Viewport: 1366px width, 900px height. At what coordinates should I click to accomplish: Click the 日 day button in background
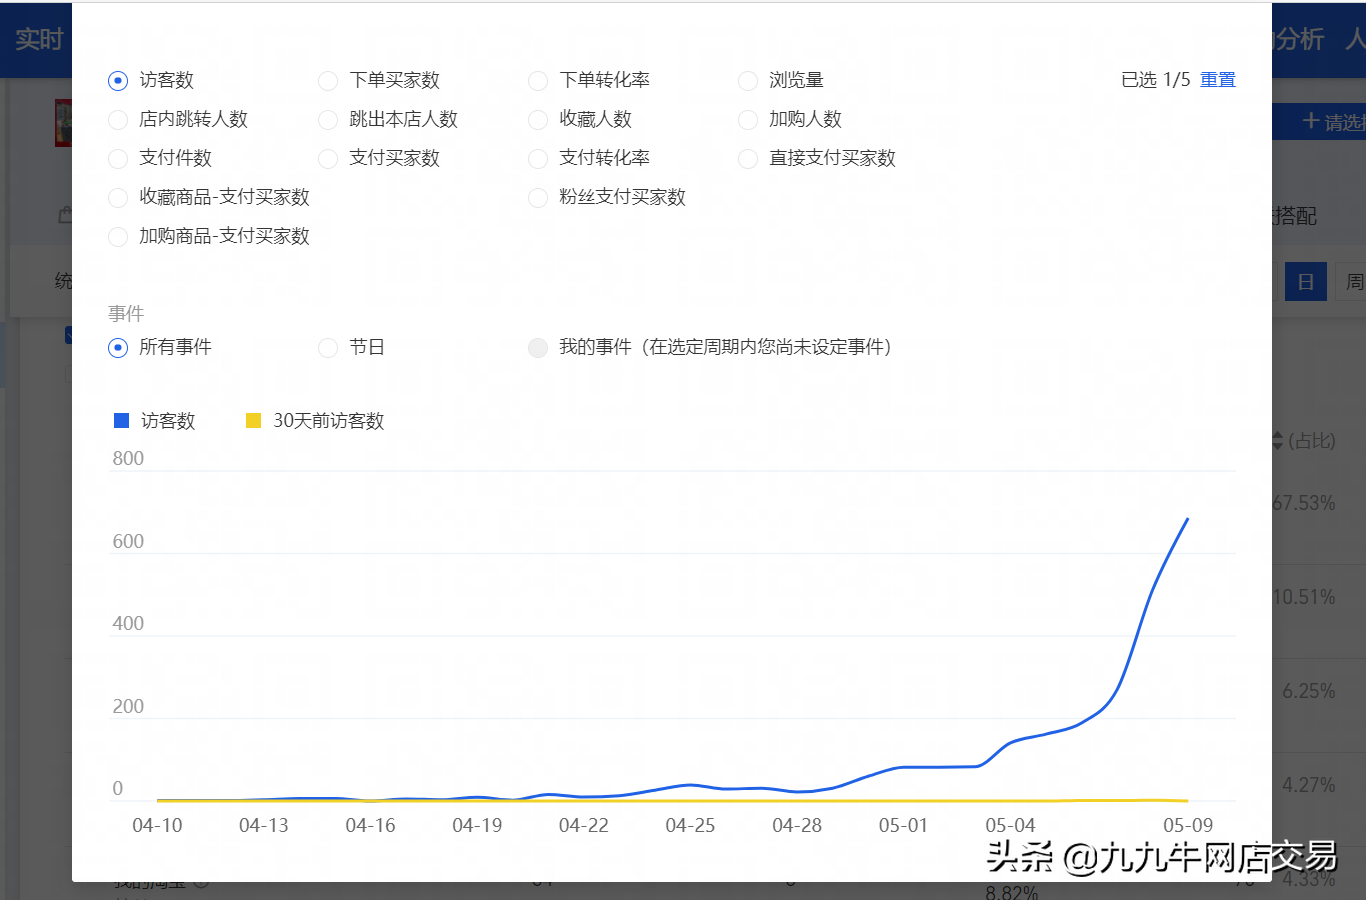(x=1306, y=282)
